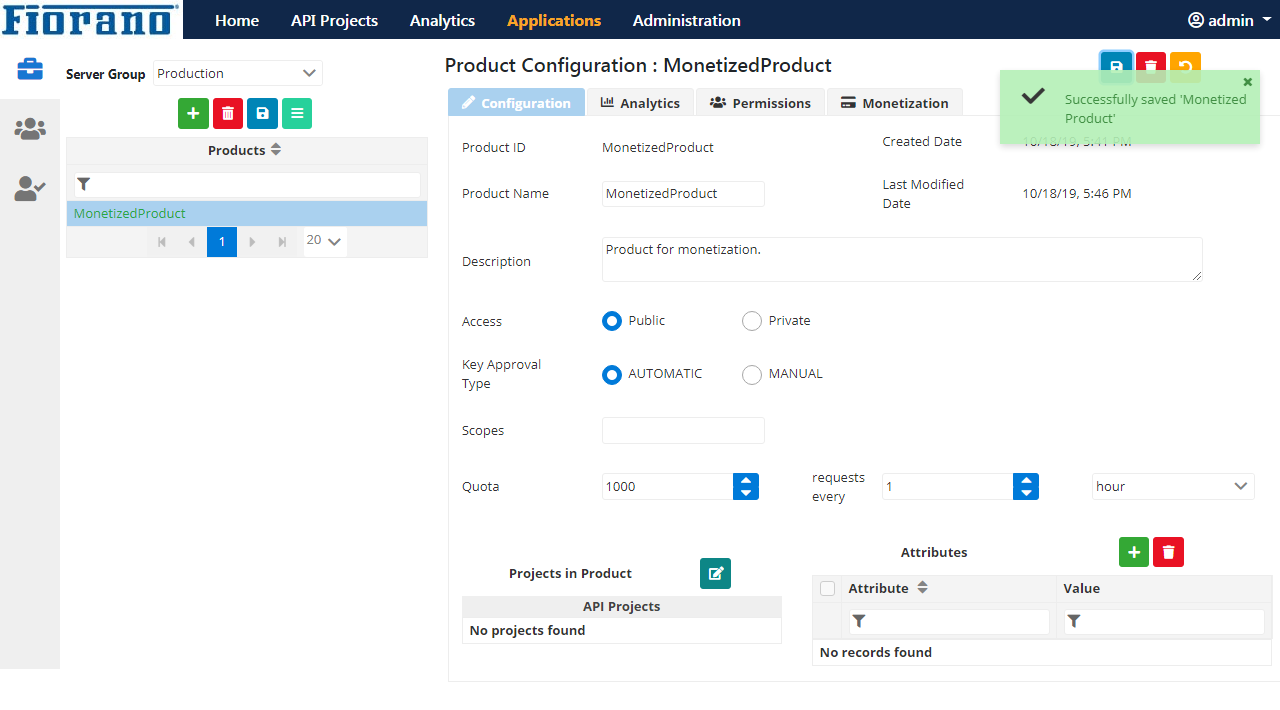This screenshot has width=1280, height=710.
Task: Delete attribute using red trash icon
Action: pyautogui.click(x=1168, y=552)
